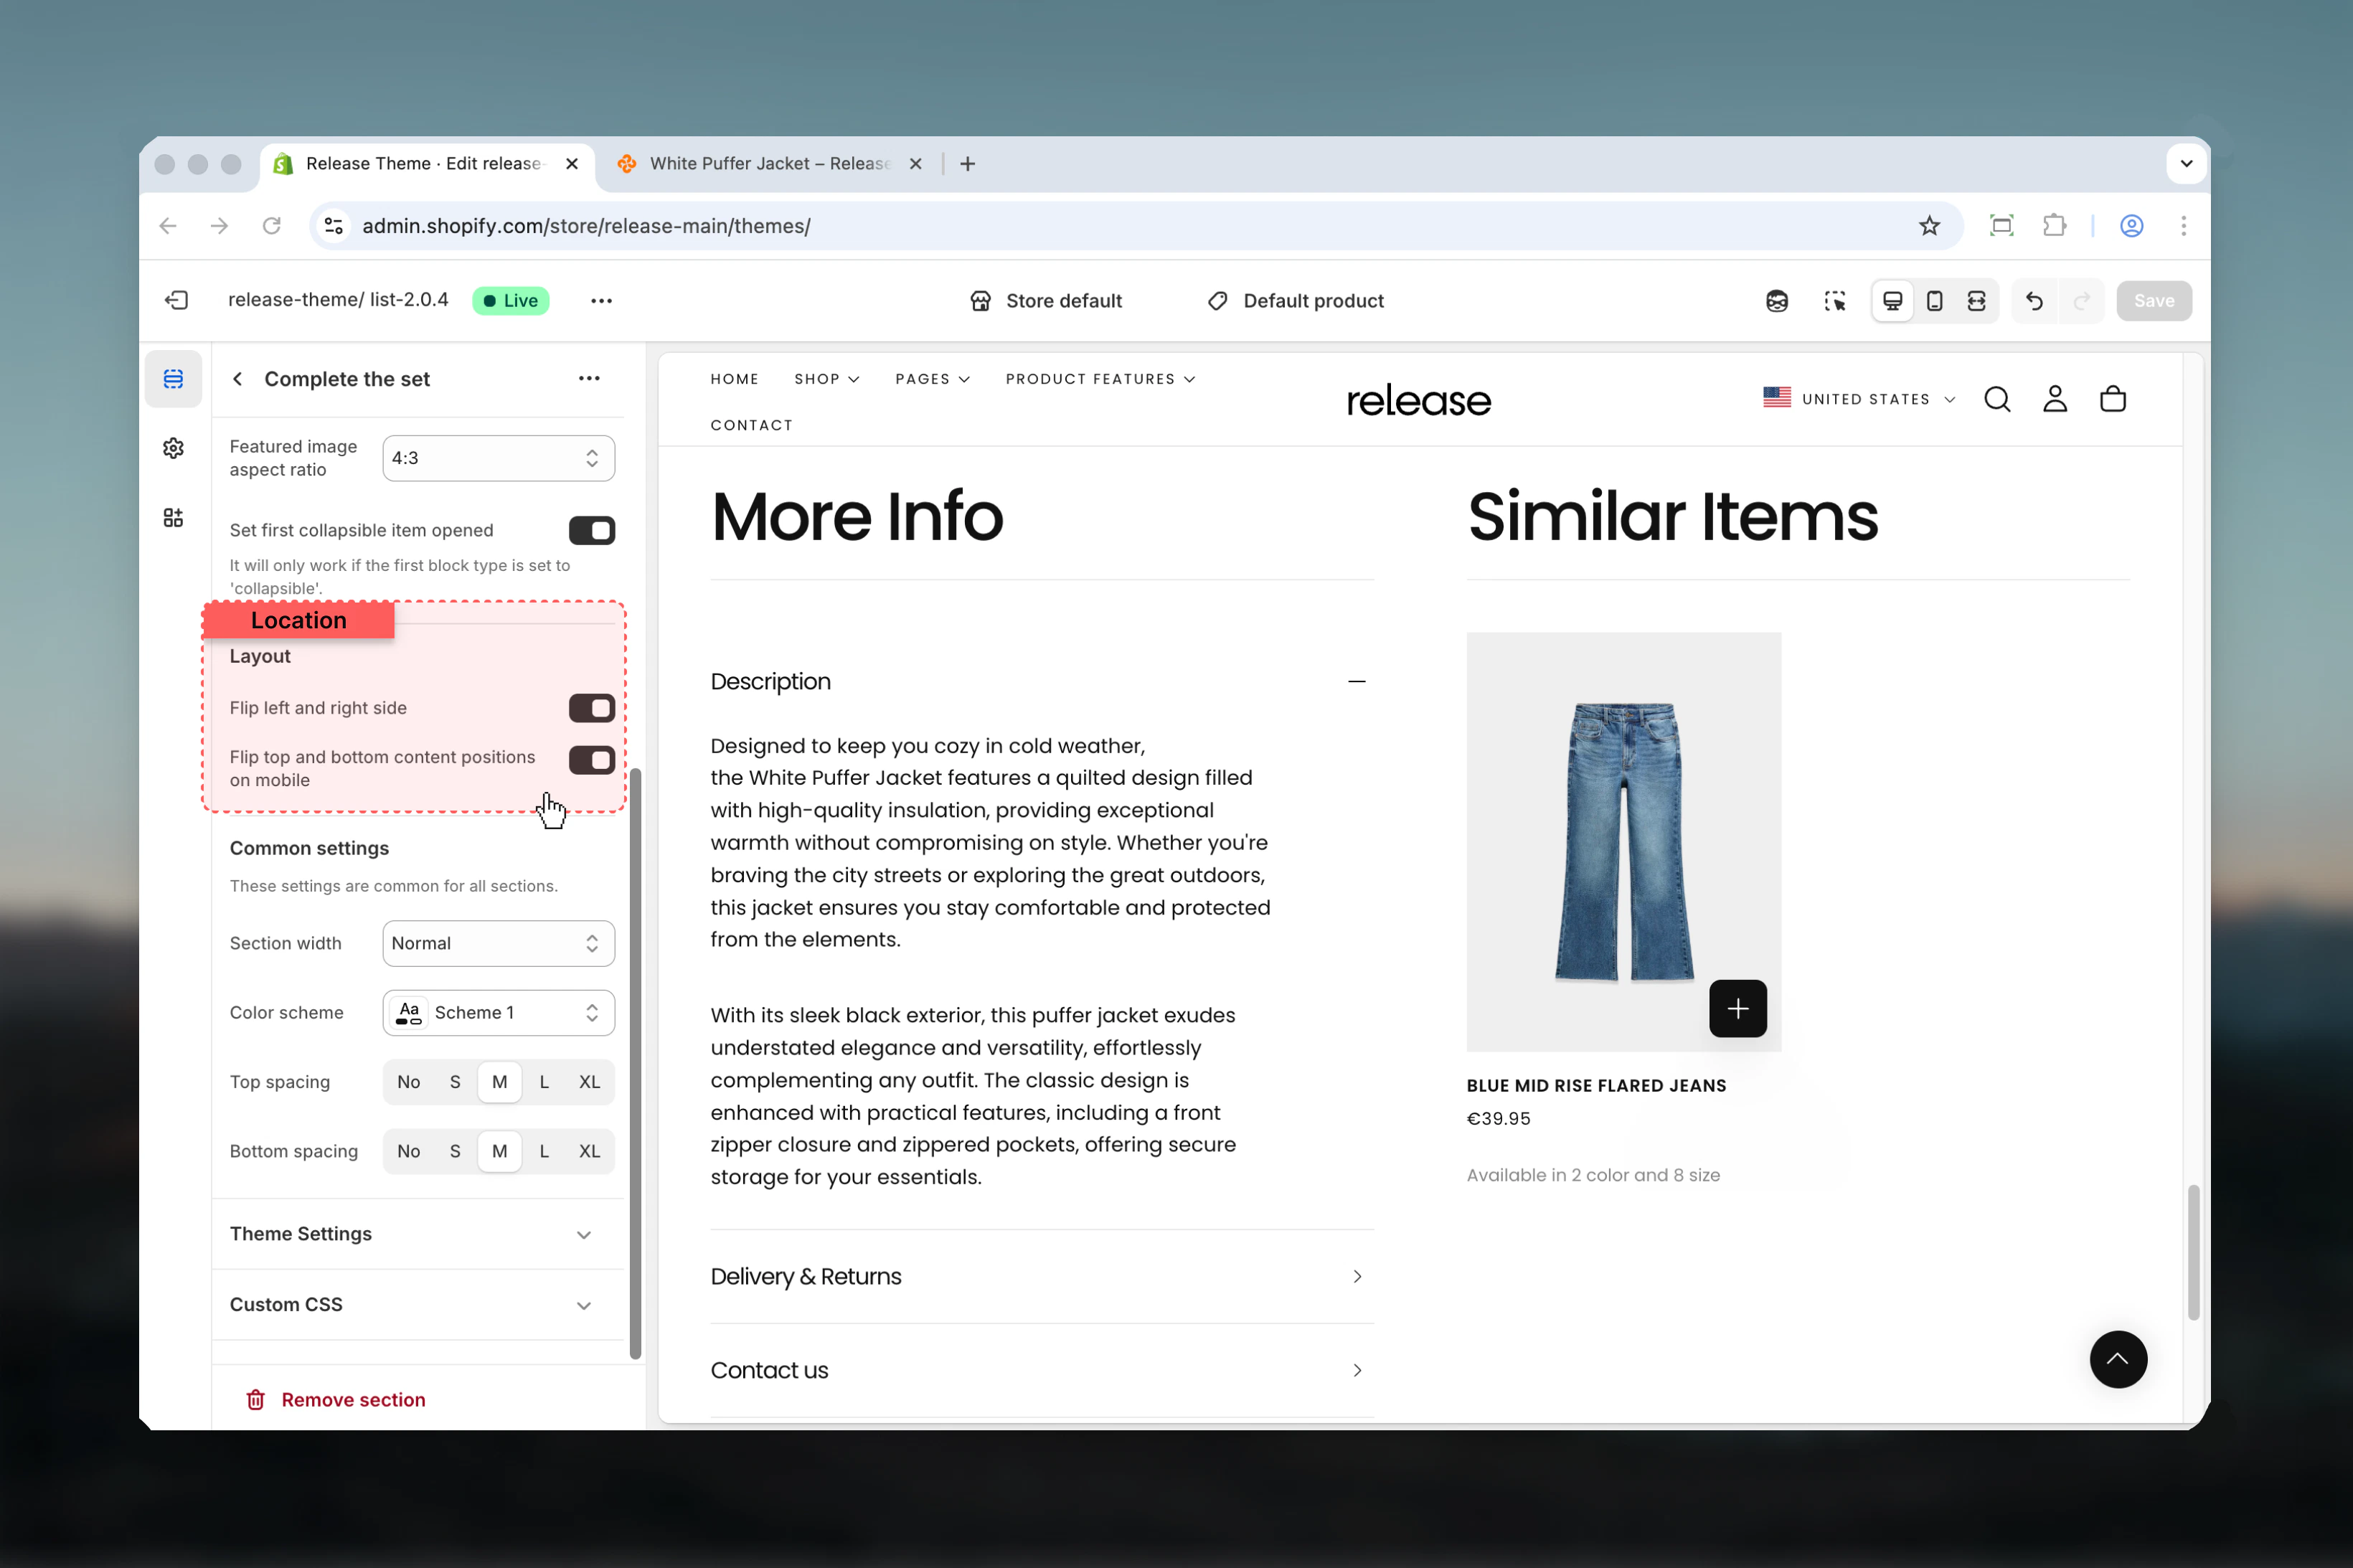The image size is (2353, 1568).
Task: Open Complete the set section options menu
Action: click(x=589, y=378)
